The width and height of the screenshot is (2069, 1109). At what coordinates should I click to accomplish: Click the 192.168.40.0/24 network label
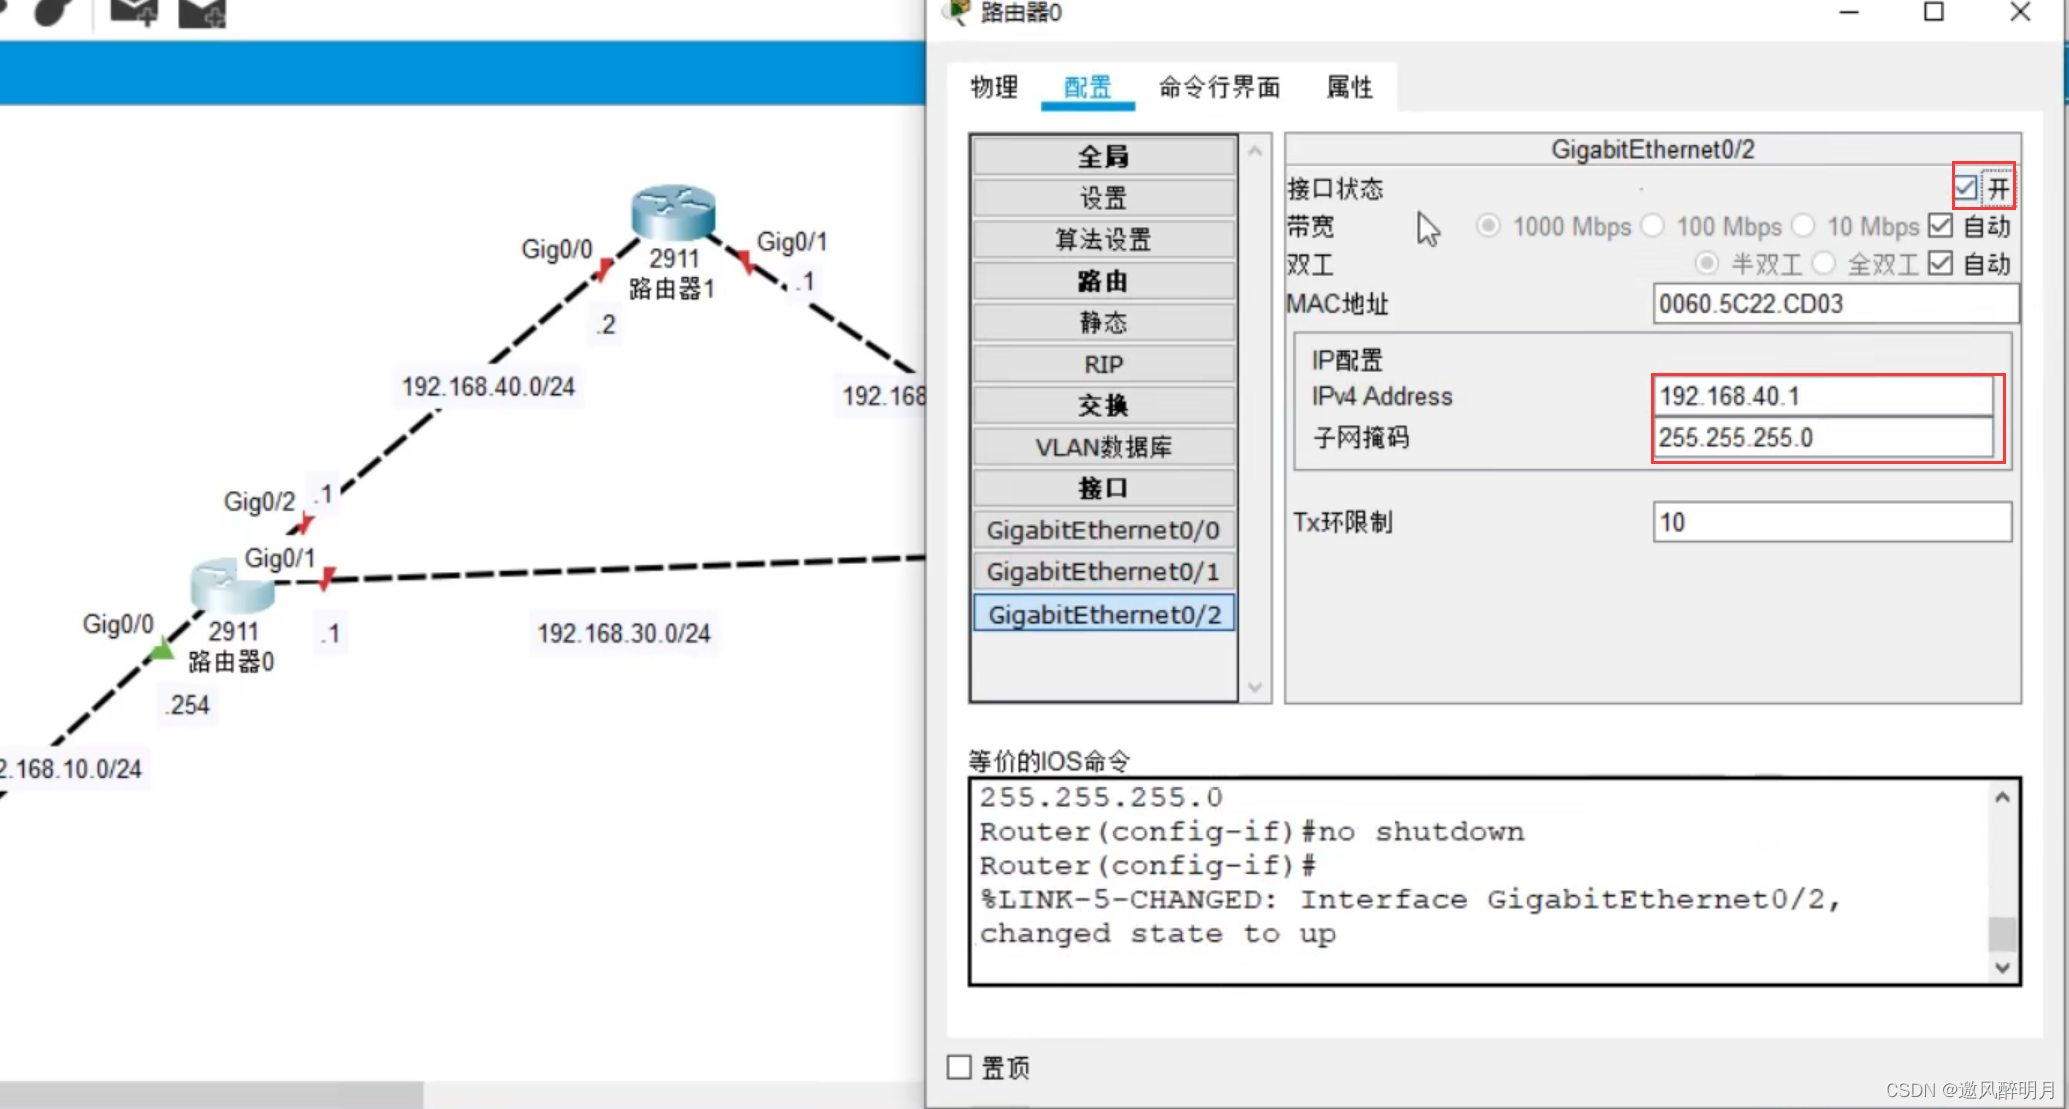[x=488, y=387]
